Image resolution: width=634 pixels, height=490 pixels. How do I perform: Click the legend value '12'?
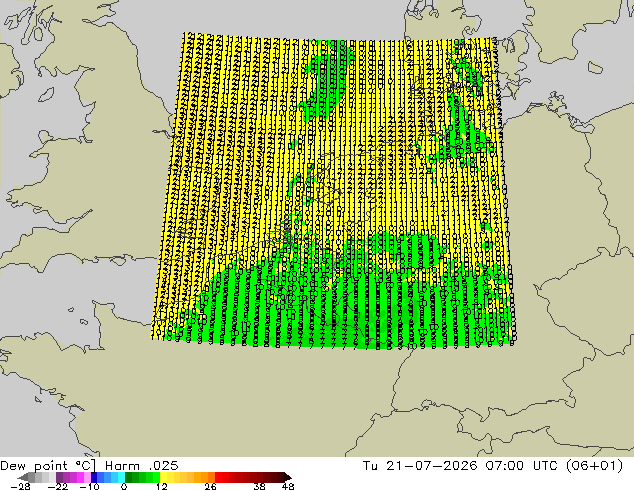point(162,486)
